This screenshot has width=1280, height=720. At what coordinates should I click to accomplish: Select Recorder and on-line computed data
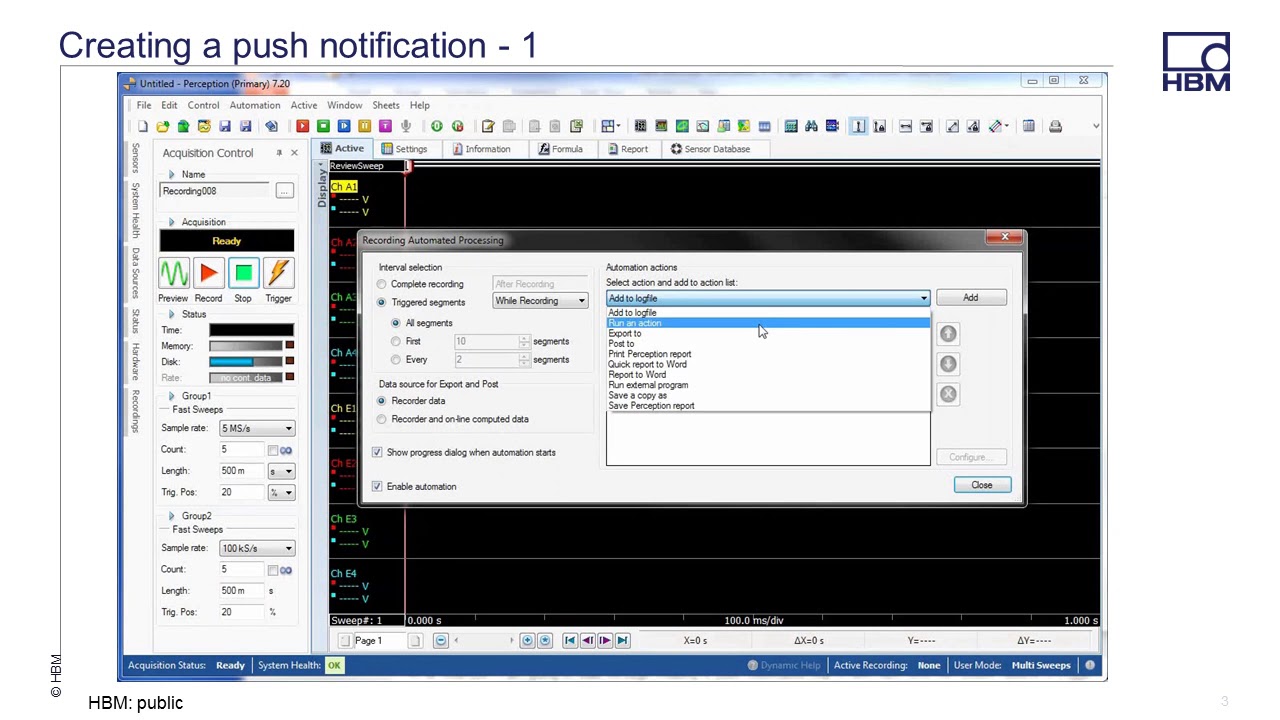point(381,419)
